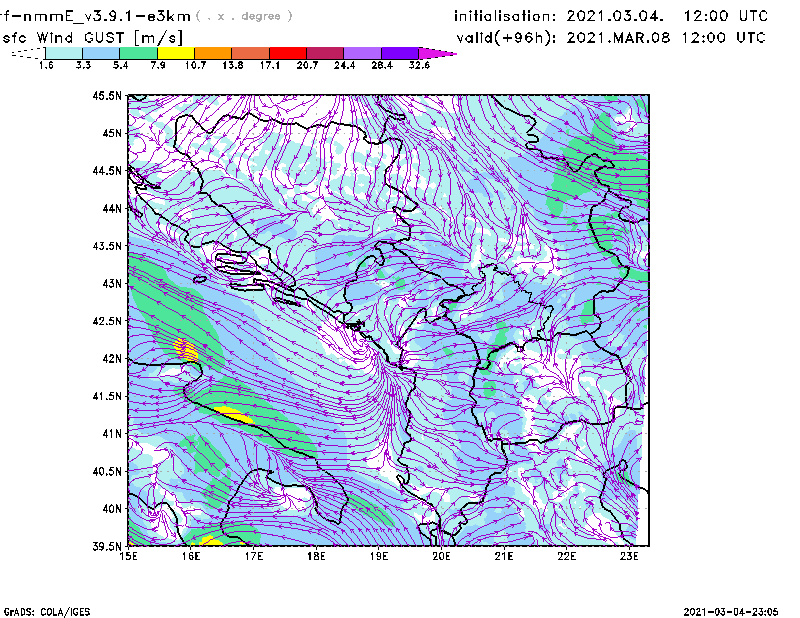
Task: Click the light blue 3.3–5.4 legend swatch
Action: pyautogui.click(x=101, y=53)
